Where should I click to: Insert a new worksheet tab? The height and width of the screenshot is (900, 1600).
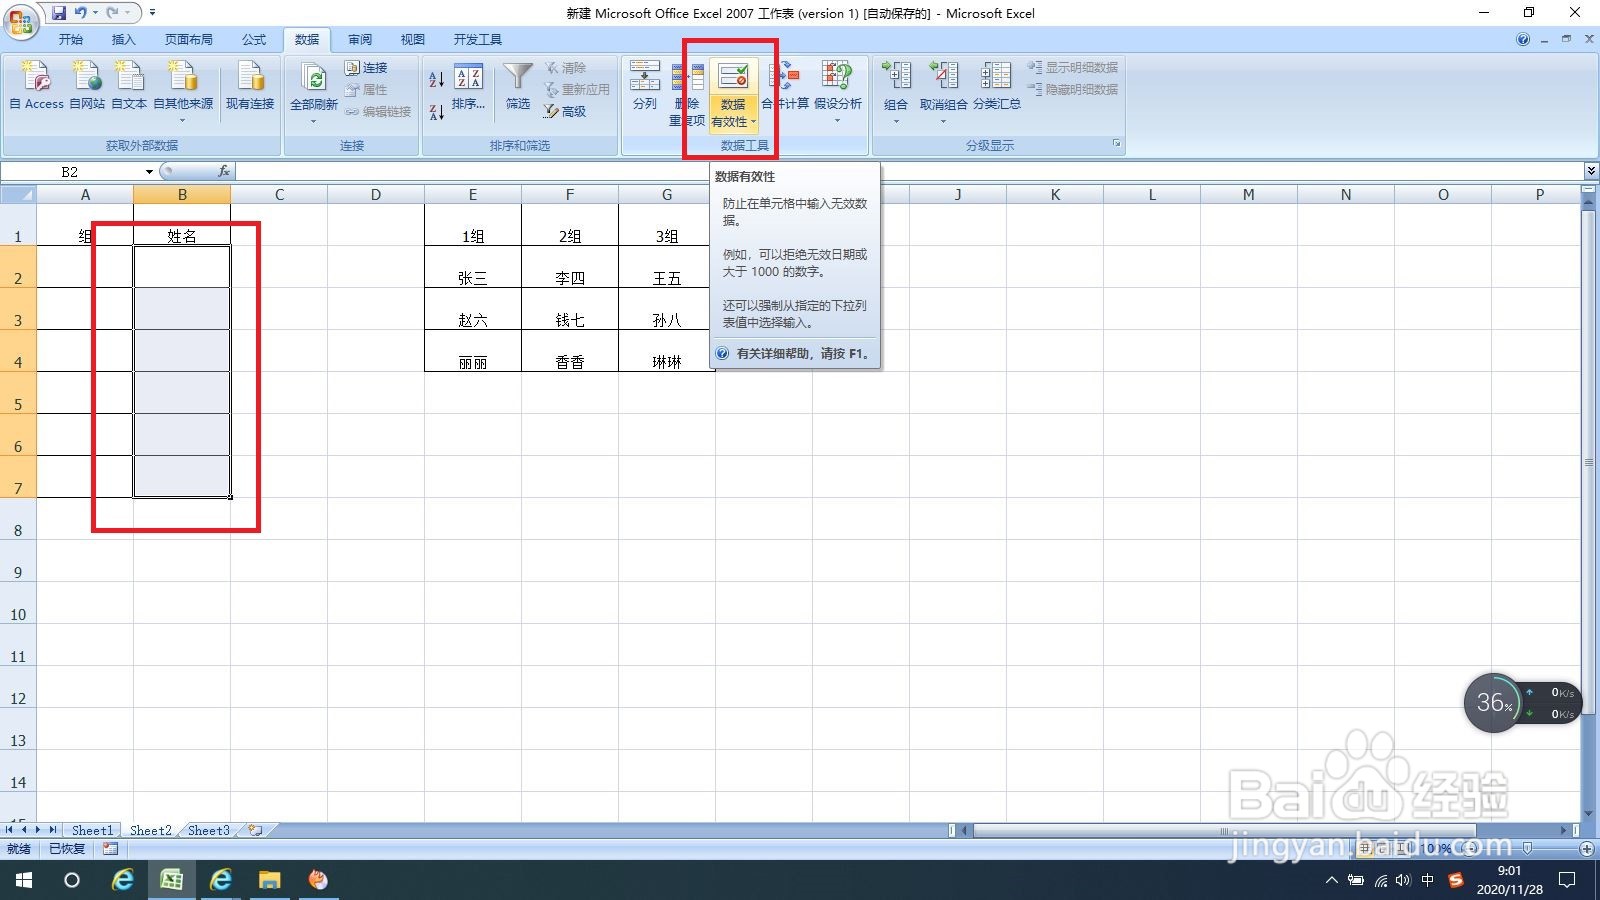256,830
